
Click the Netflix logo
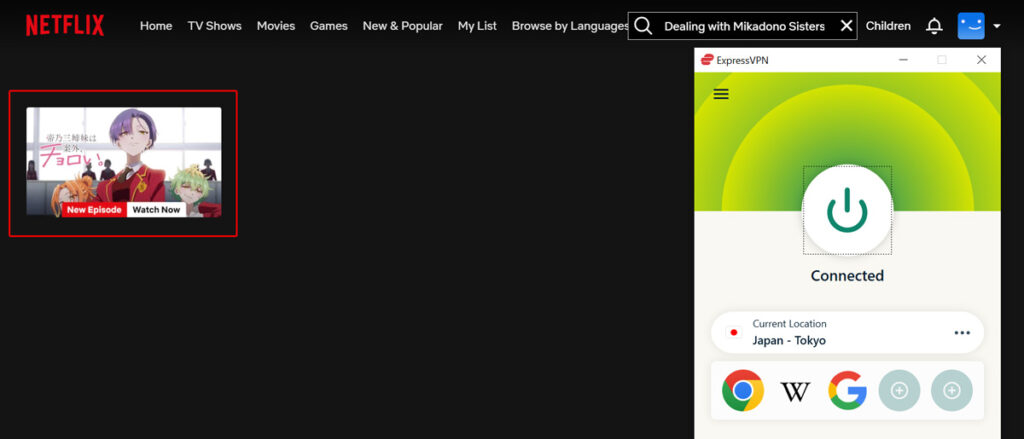click(65, 25)
